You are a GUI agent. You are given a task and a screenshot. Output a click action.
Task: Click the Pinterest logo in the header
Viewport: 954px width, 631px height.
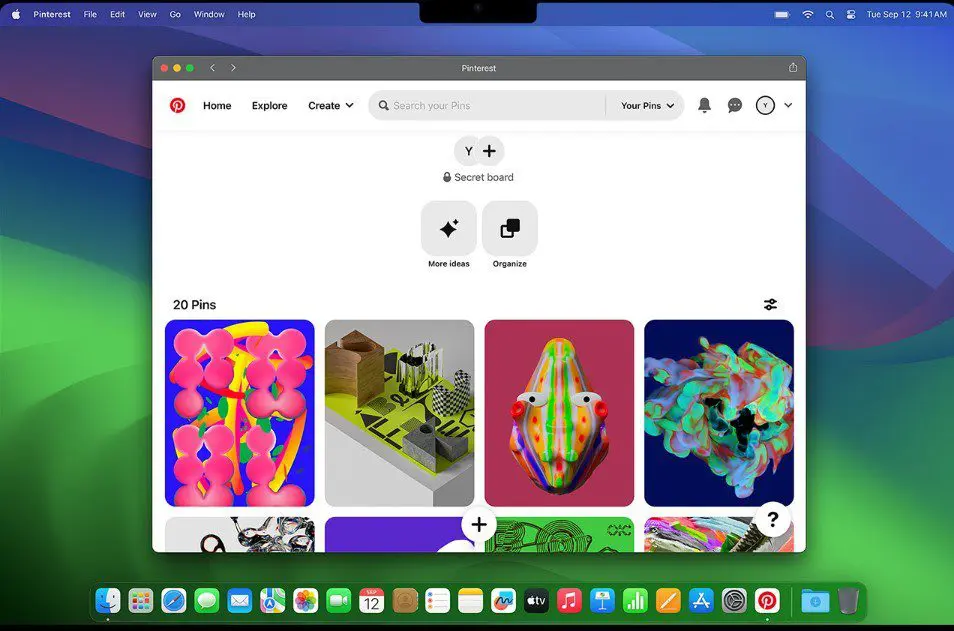click(177, 105)
